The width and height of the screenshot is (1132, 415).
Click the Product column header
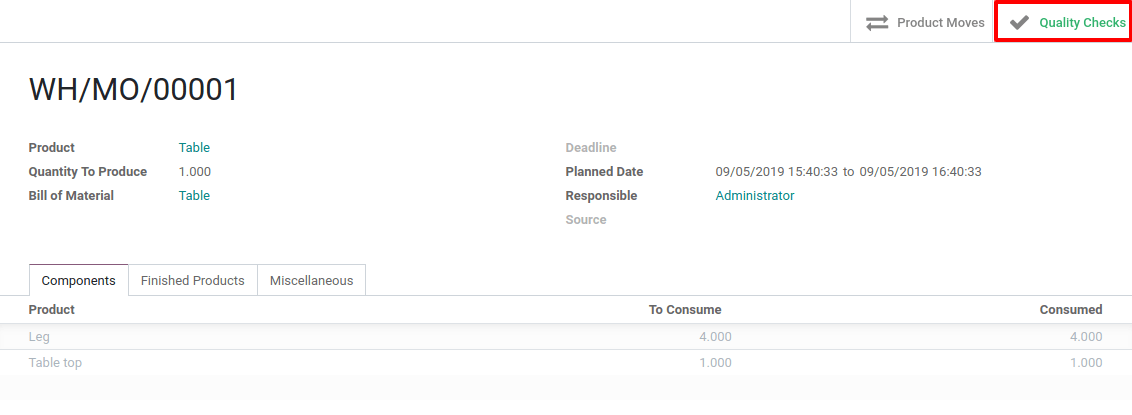51,309
